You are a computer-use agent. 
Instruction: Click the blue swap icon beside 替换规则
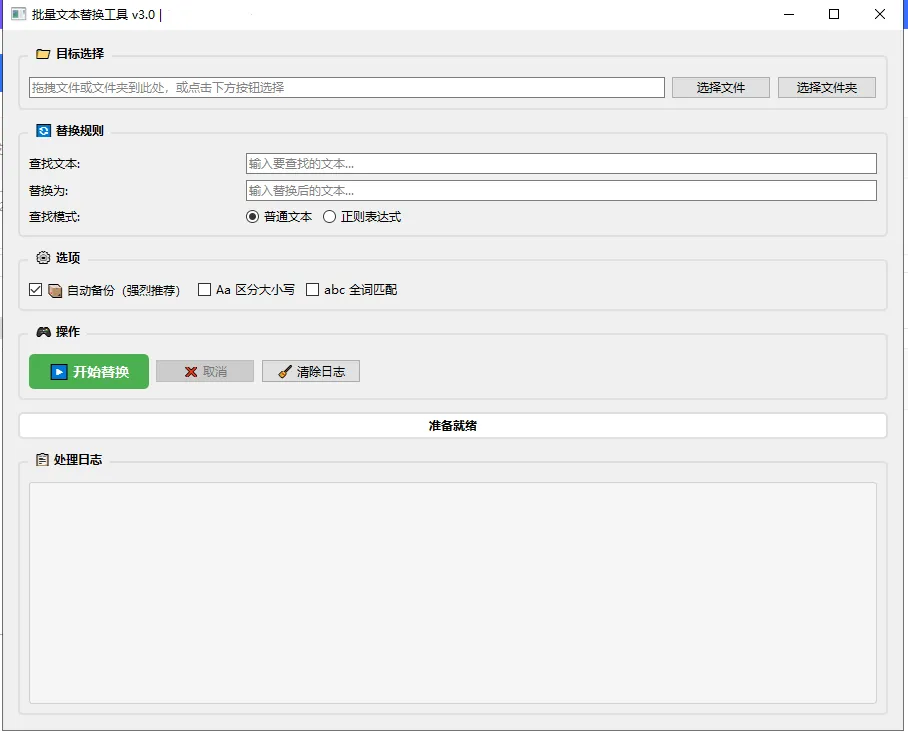click(x=40, y=130)
